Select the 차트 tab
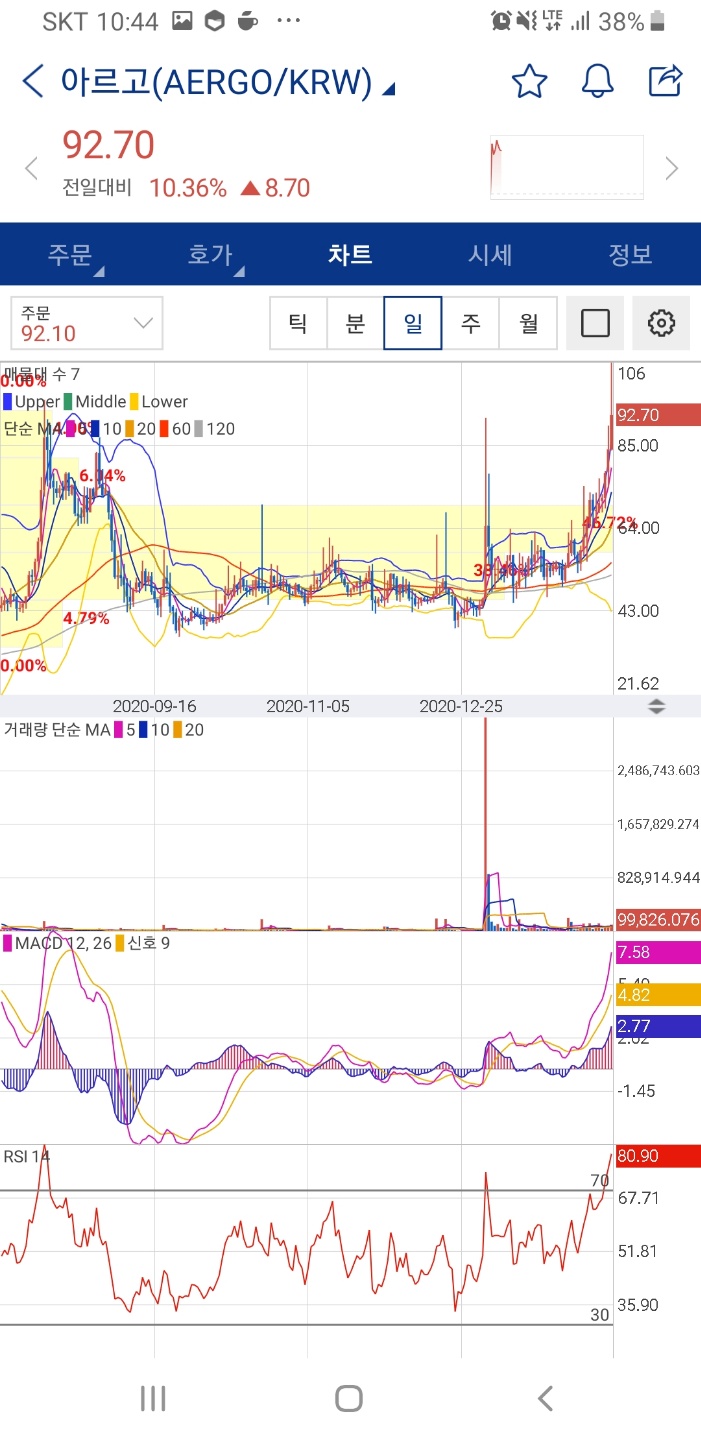 pos(350,254)
